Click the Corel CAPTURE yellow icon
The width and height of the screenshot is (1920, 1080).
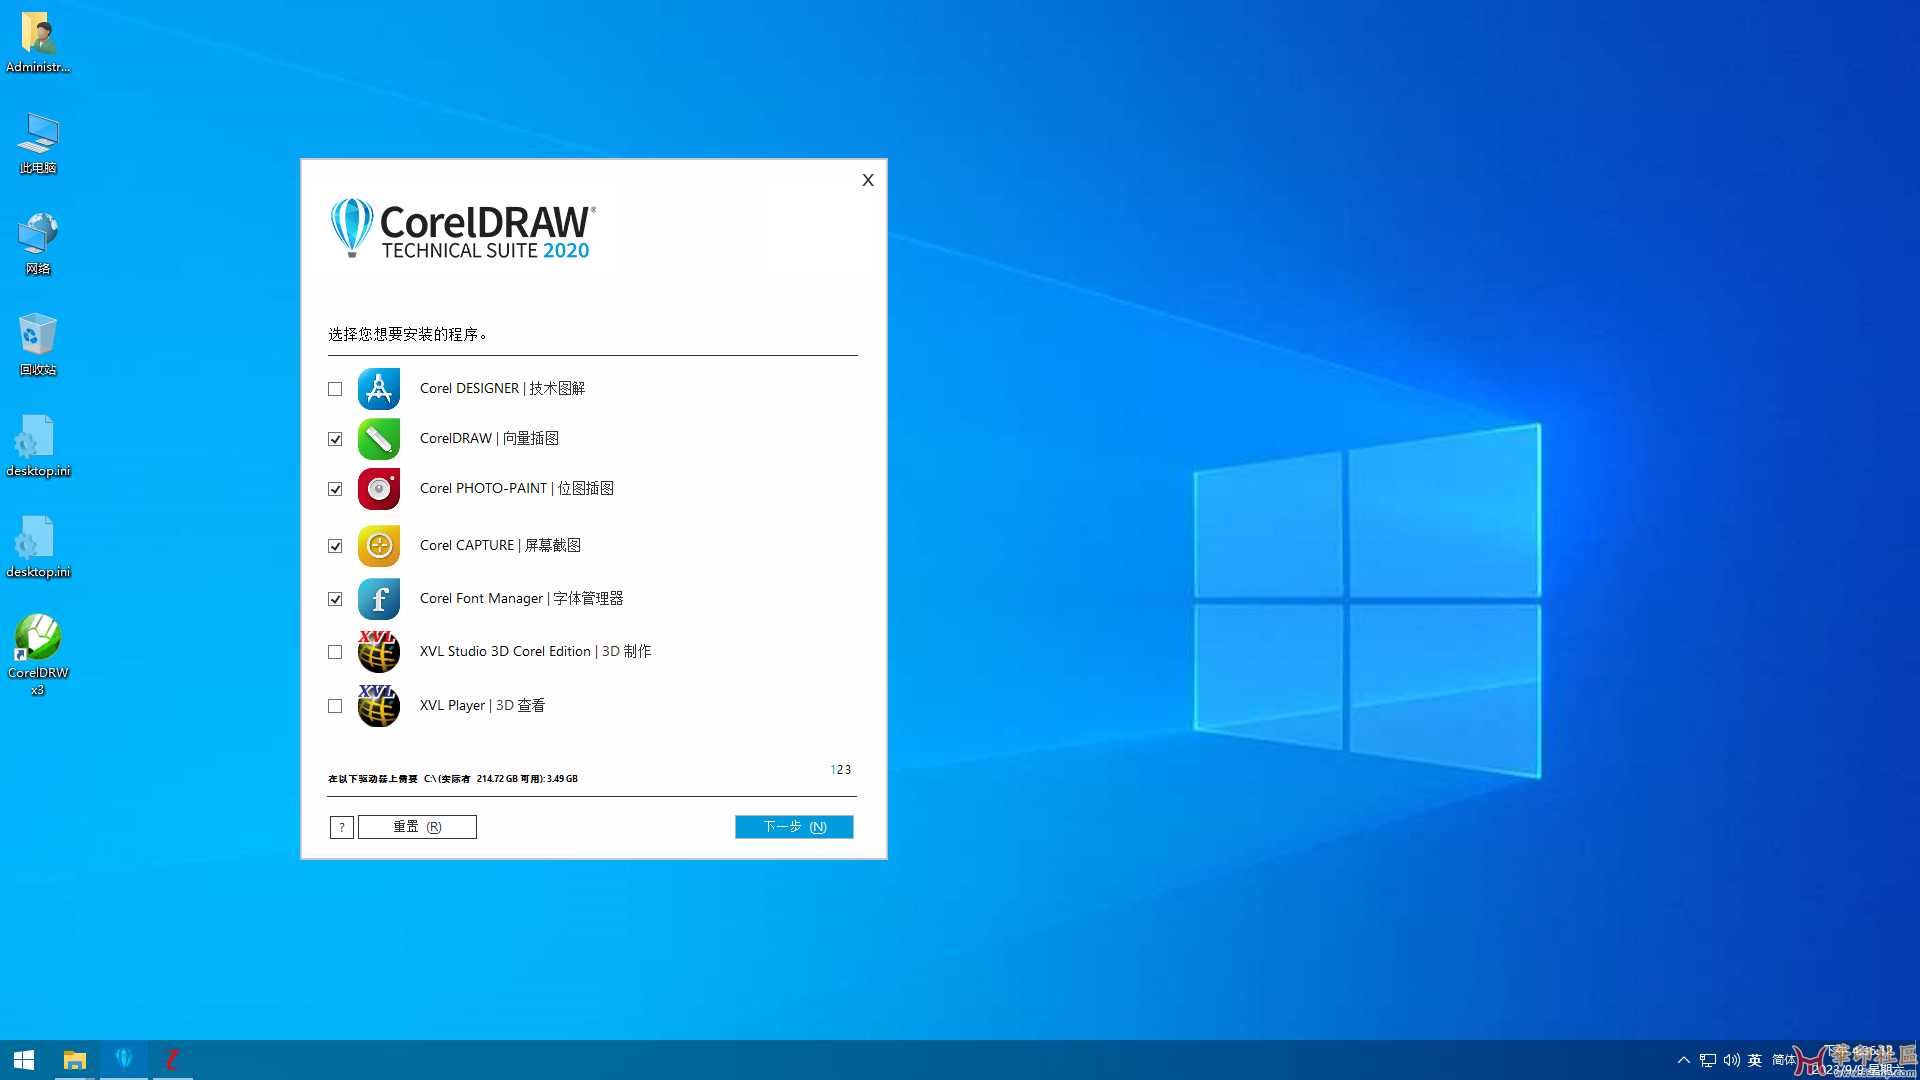(379, 546)
